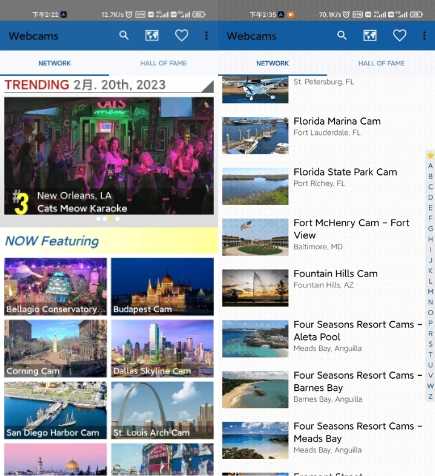Tap the star at top of alphabet index
This screenshot has height=476, width=435.
(x=430, y=155)
